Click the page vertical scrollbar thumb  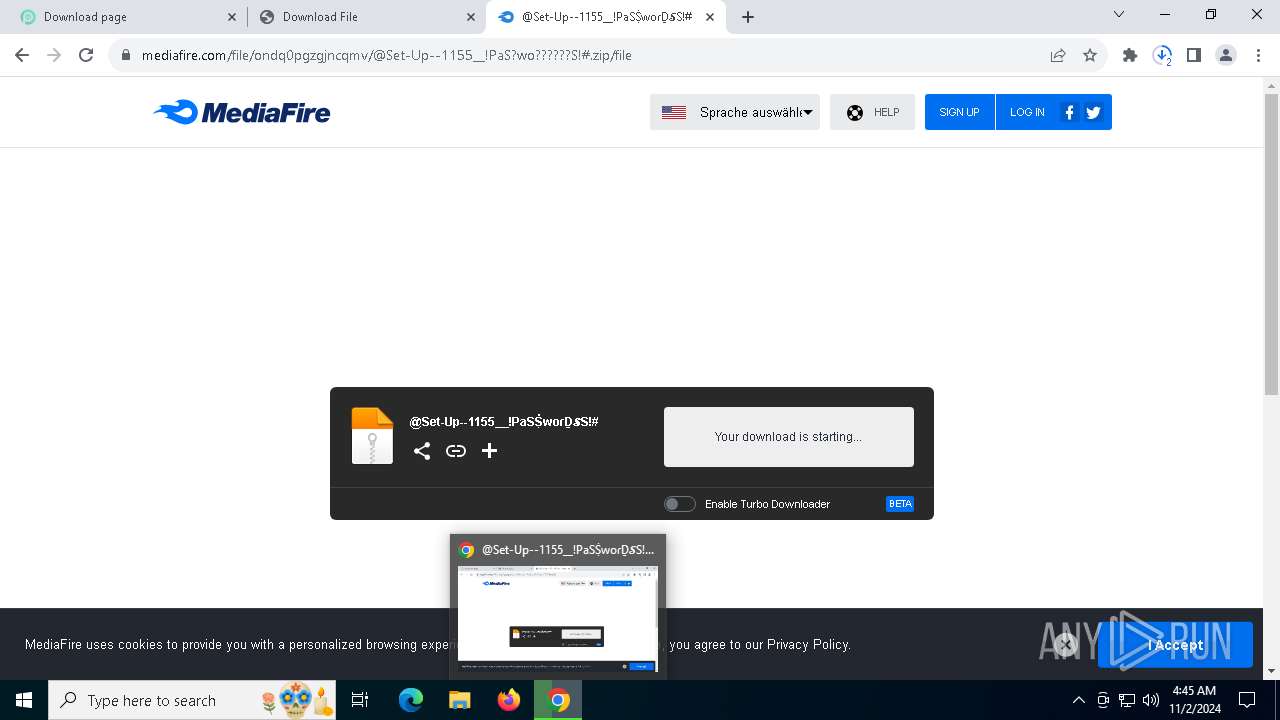coord(1271,244)
